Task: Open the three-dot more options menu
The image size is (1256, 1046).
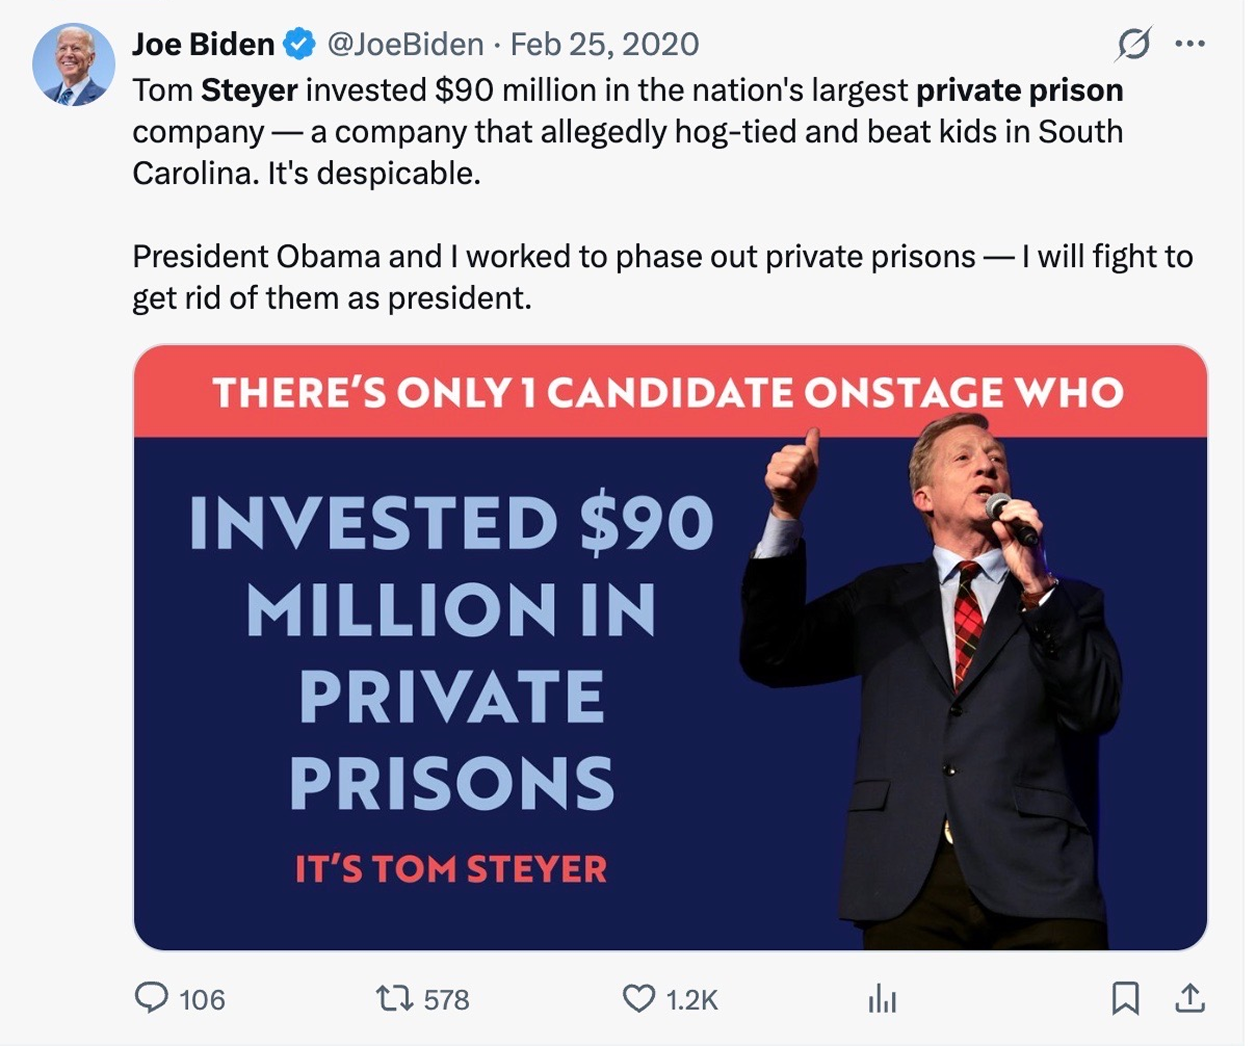Action: (x=1190, y=44)
